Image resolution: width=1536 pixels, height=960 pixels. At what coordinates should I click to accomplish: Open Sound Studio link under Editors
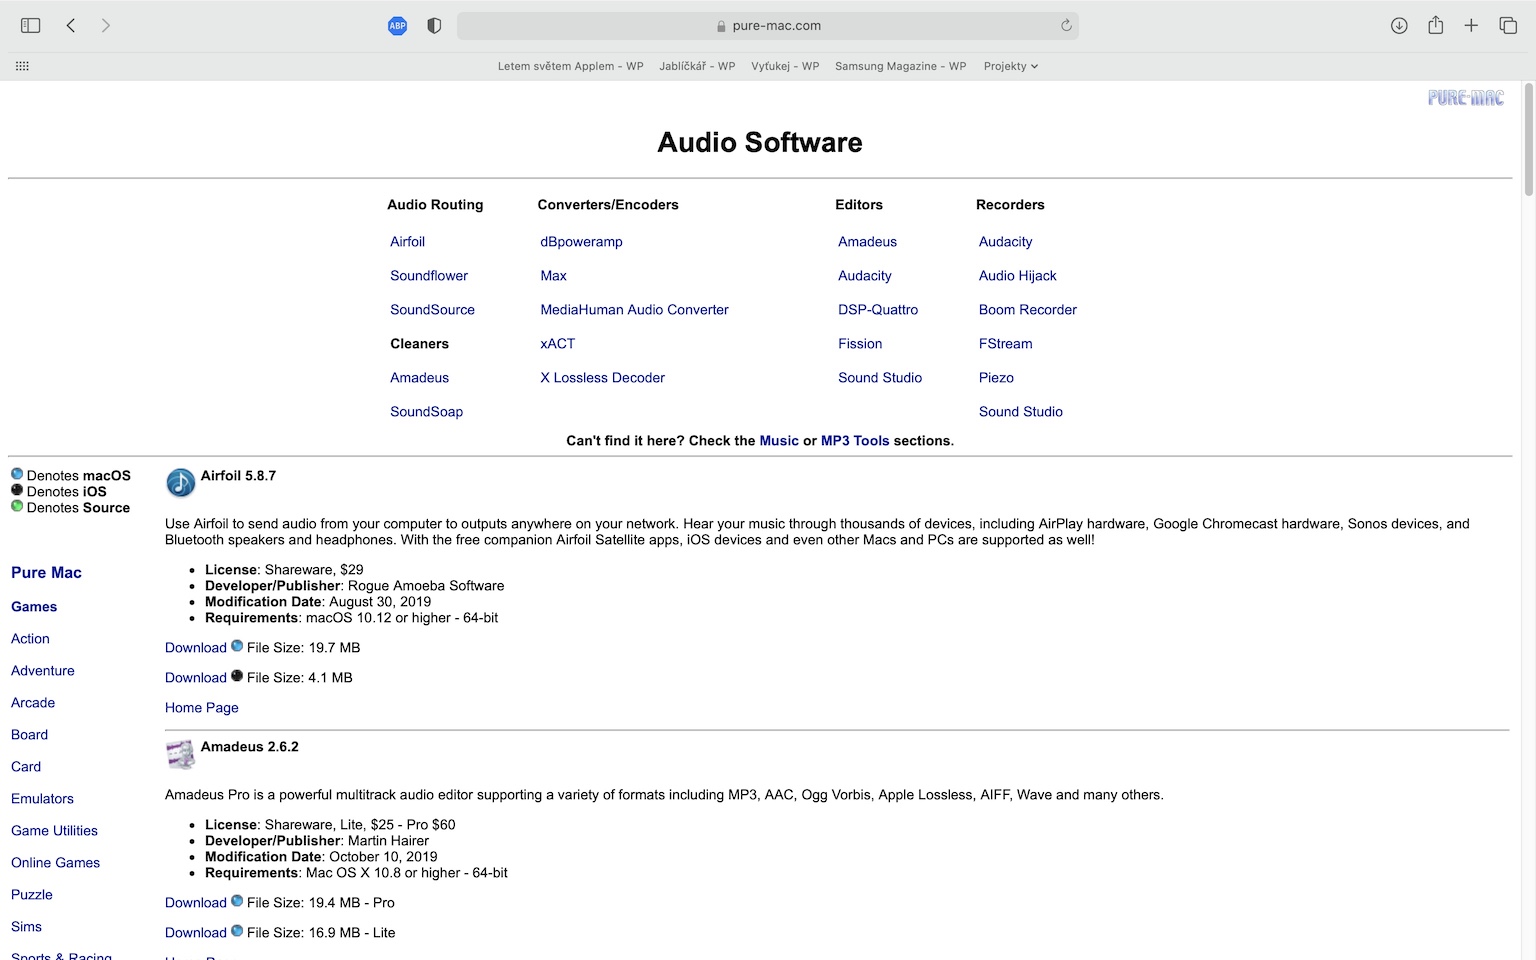tap(880, 378)
